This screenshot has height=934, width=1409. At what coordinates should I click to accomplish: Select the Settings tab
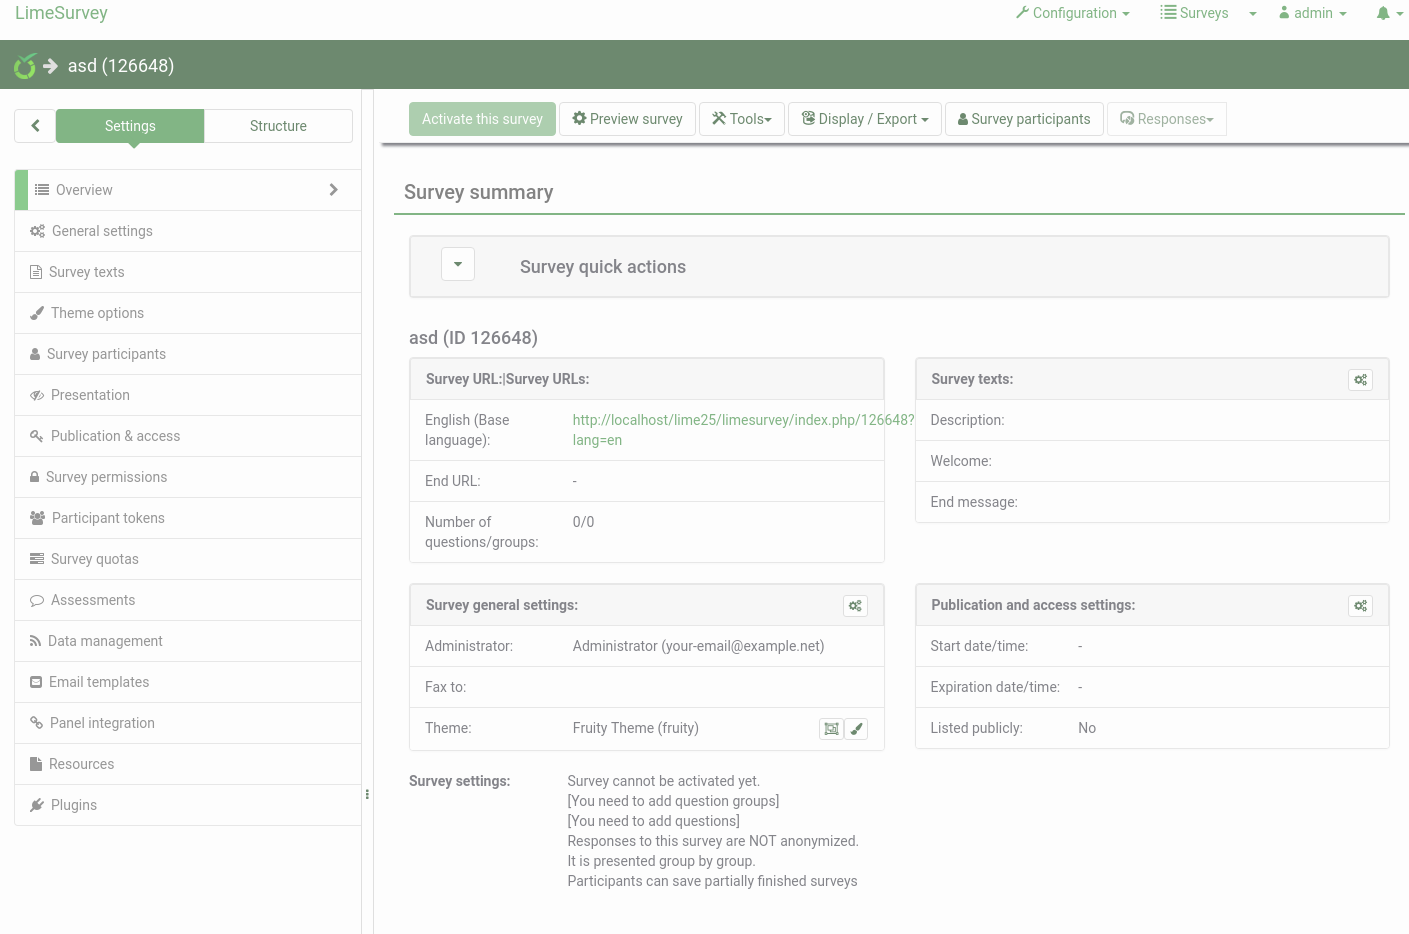130,126
